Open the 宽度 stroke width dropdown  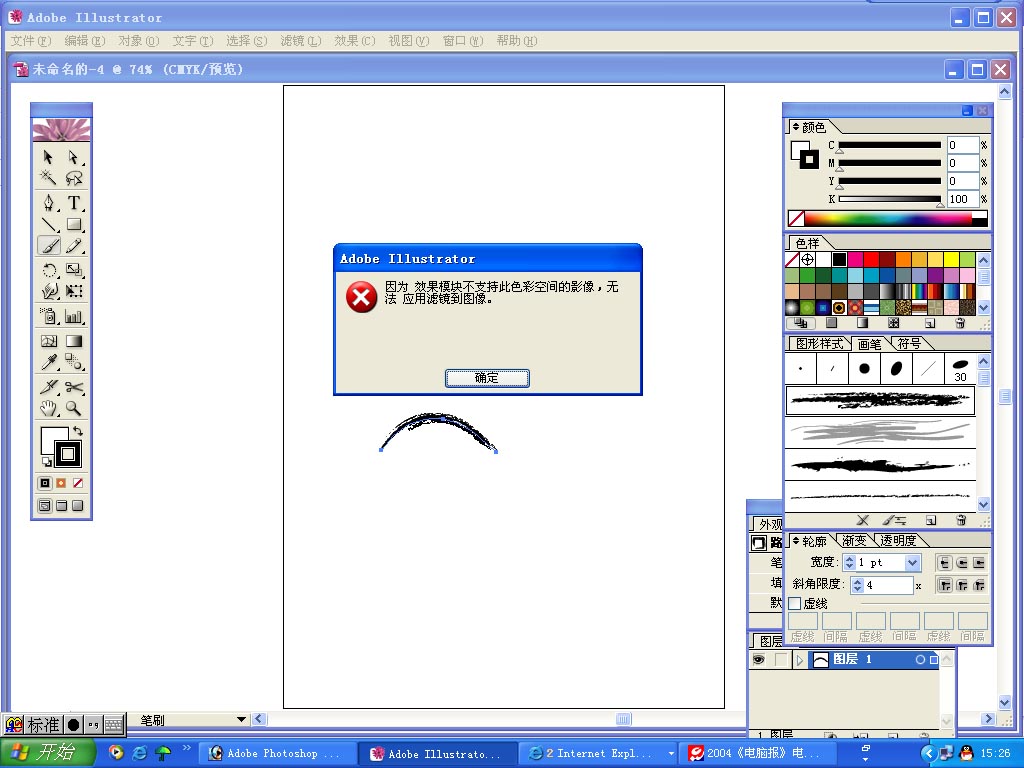(x=912, y=562)
